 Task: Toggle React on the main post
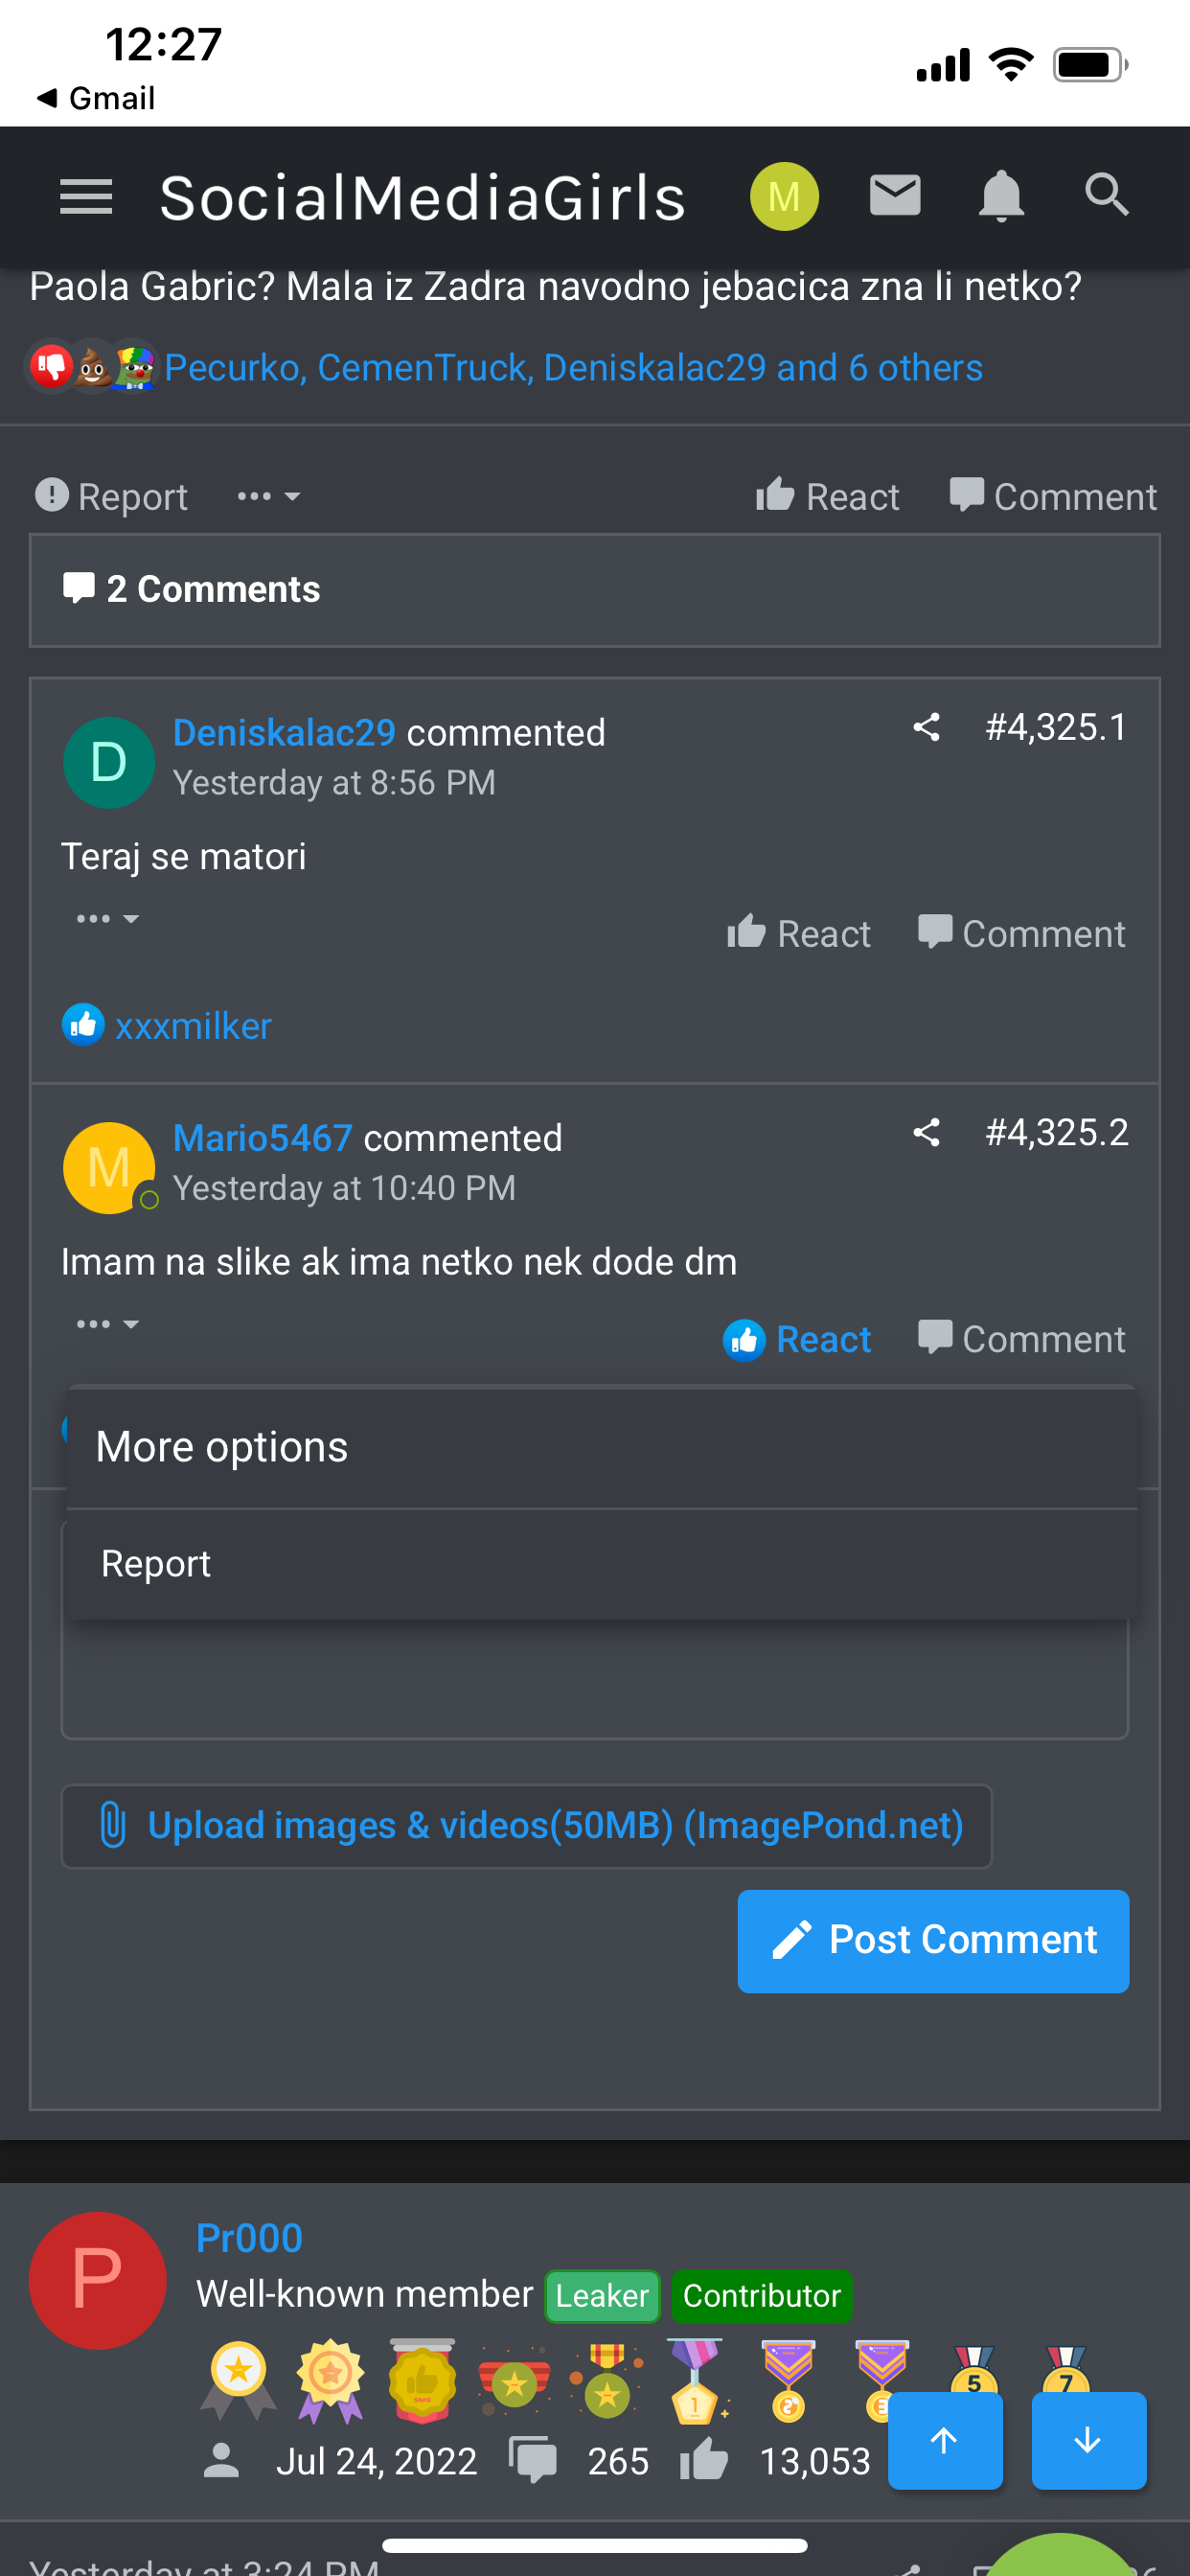[x=827, y=496]
